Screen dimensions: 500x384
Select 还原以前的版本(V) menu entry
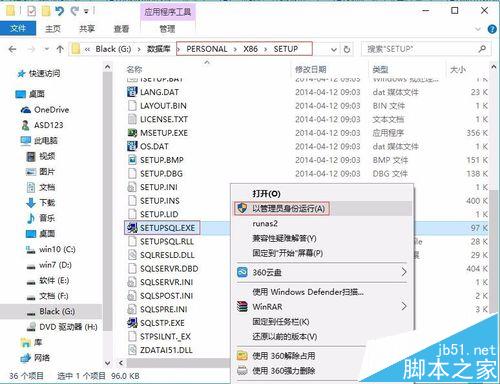285,336
